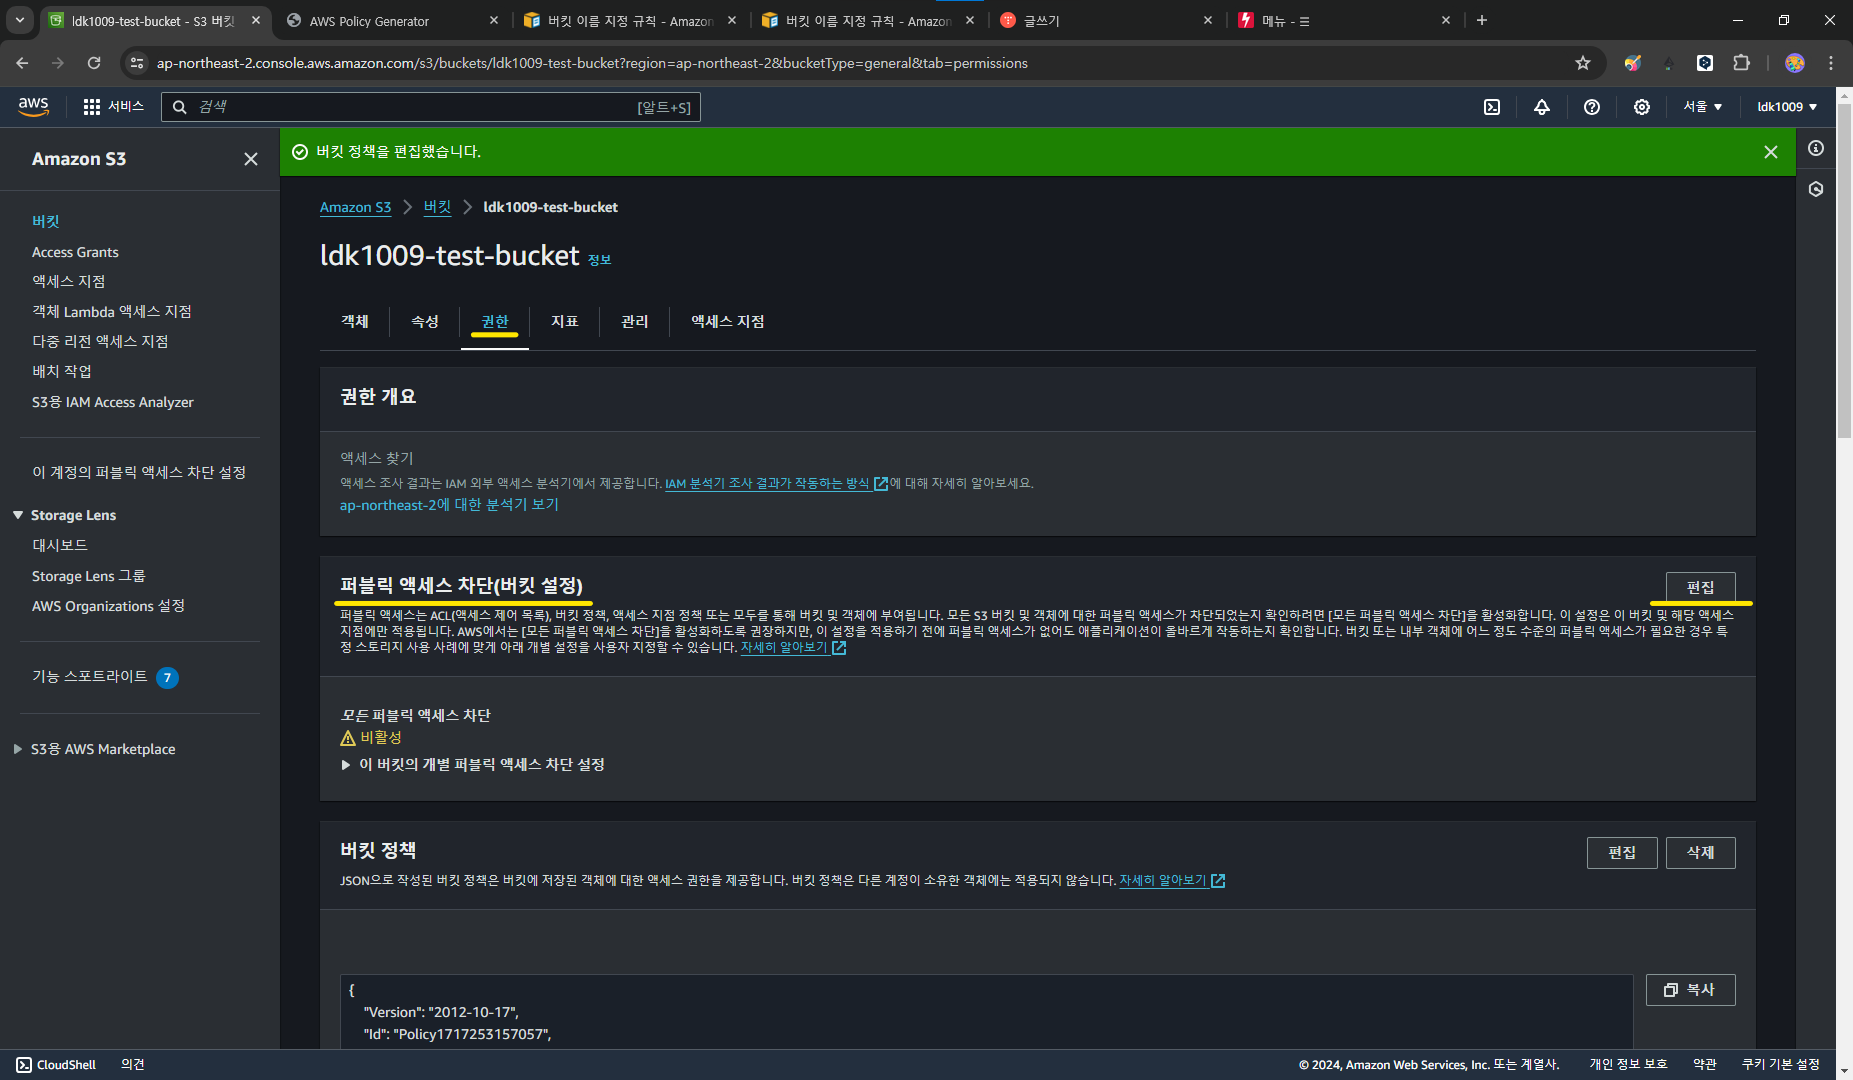
Task: Go back to previous page
Action: [22, 63]
